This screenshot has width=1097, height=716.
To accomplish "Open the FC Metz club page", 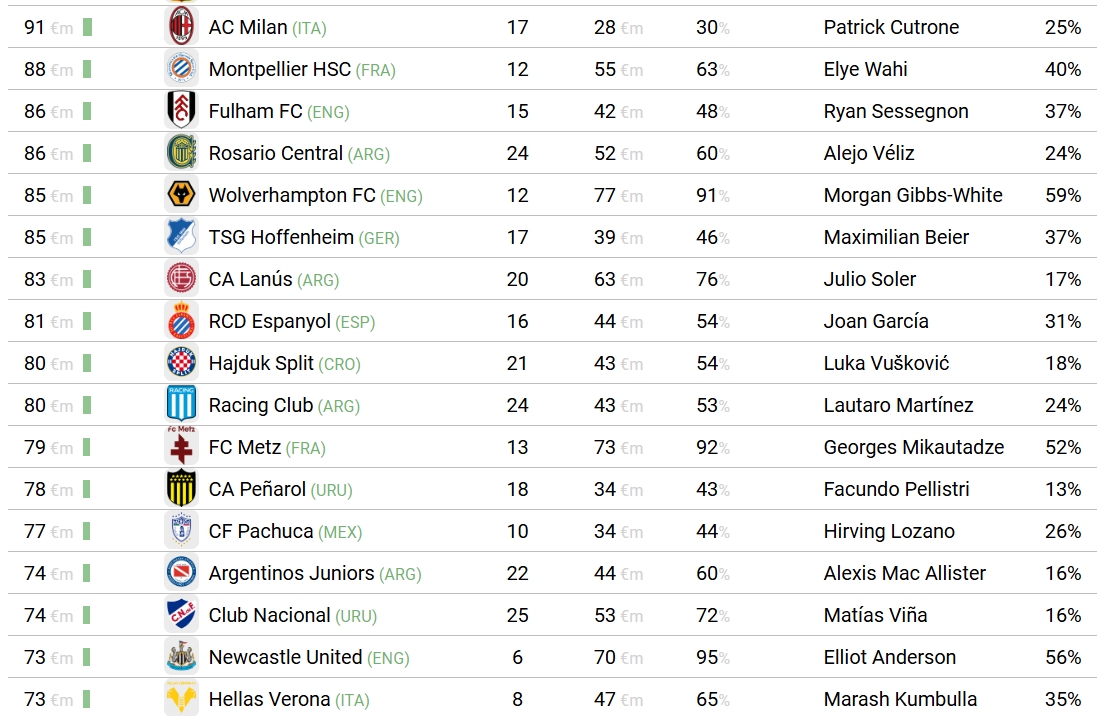I will click(244, 447).
